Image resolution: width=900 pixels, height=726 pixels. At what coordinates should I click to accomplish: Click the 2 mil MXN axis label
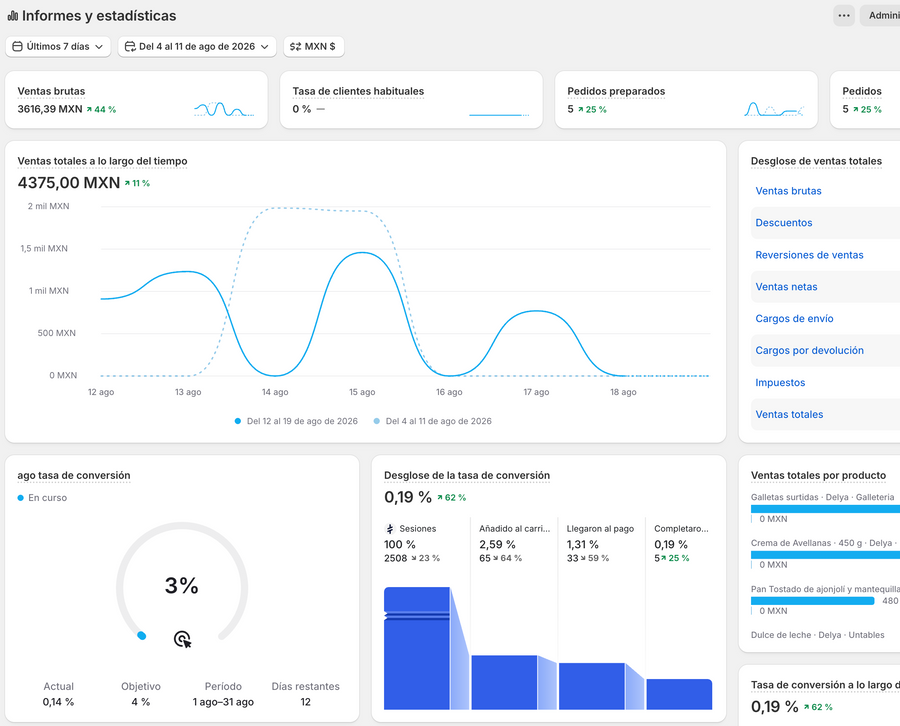(x=48, y=206)
